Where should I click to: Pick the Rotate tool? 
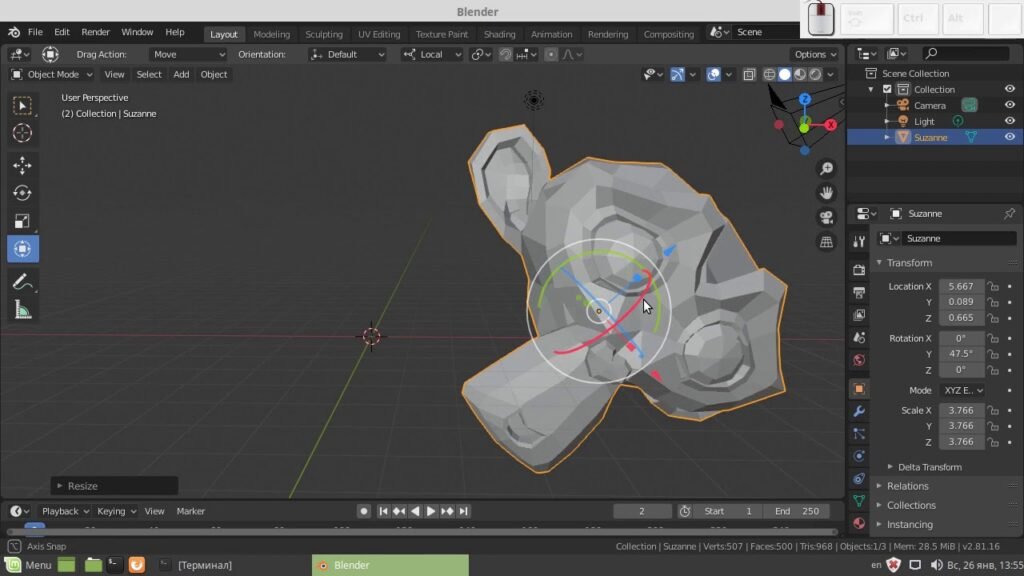(22, 193)
